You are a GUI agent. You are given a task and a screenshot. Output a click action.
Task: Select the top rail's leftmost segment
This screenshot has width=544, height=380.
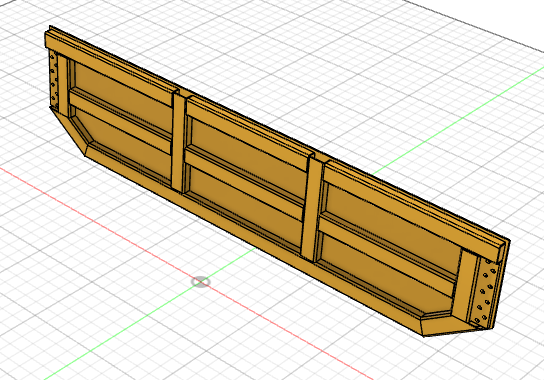tap(111, 65)
